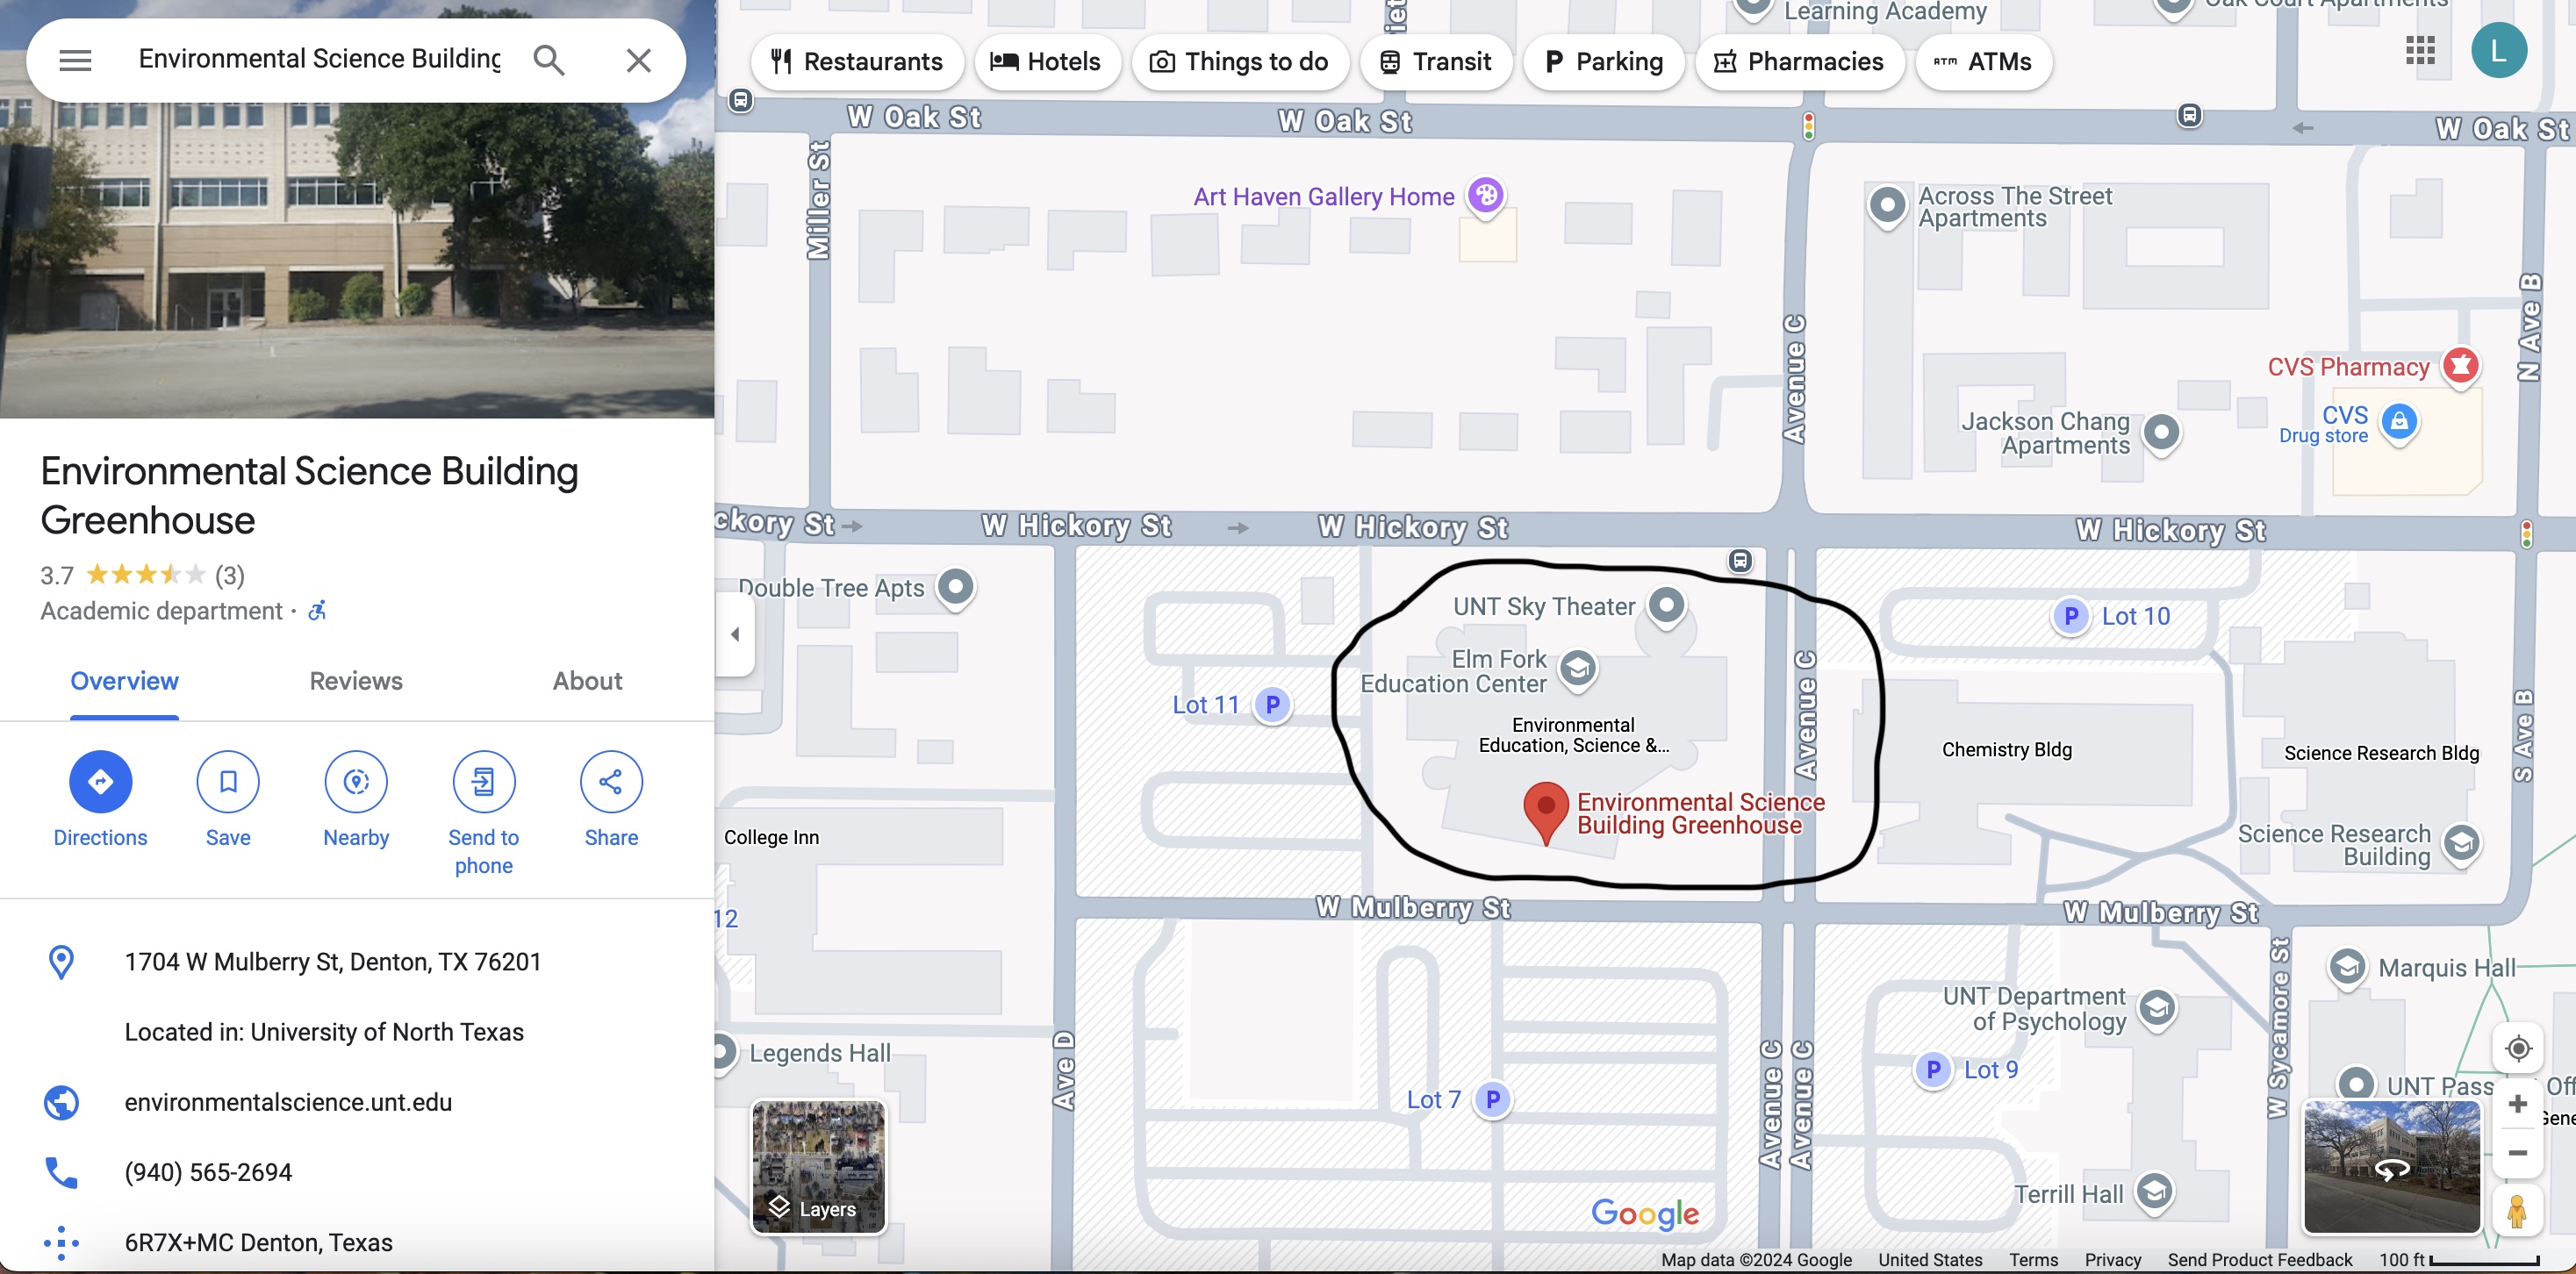The width and height of the screenshot is (2576, 1274).
Task: Open the hamburger main menu
Action: (75, 59)
